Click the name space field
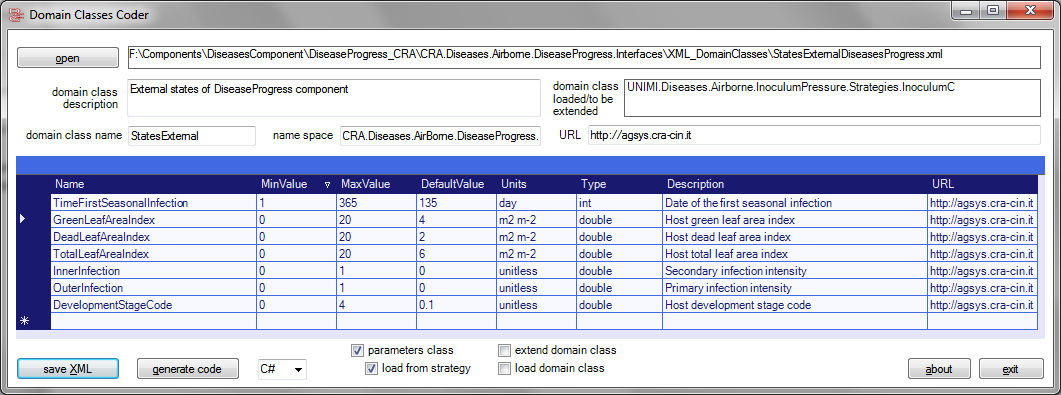The image size is (1061, 395). (441, 135)
